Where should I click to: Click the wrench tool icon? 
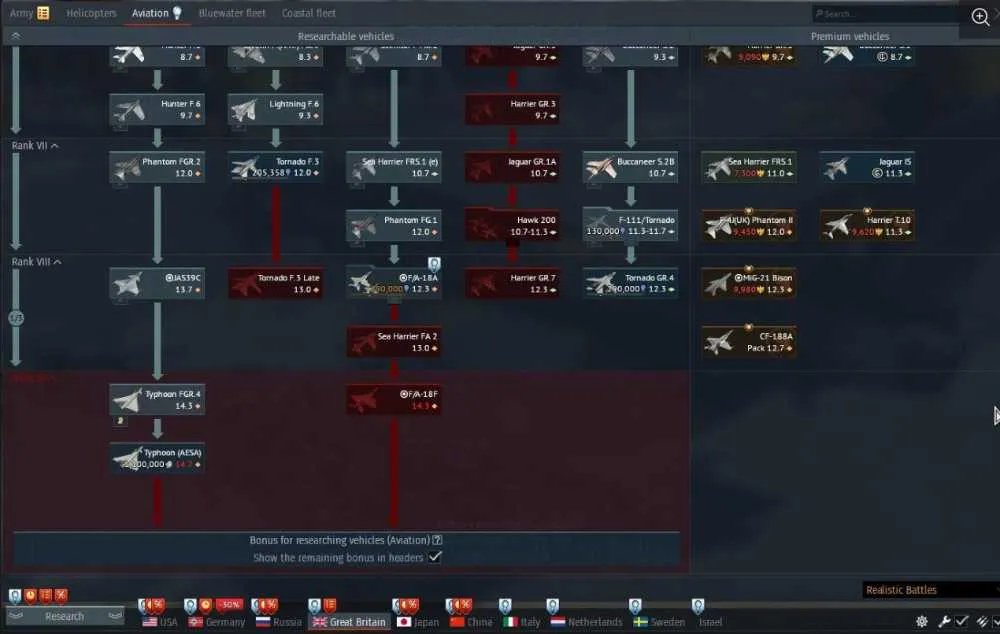click(x=944, y=621)
